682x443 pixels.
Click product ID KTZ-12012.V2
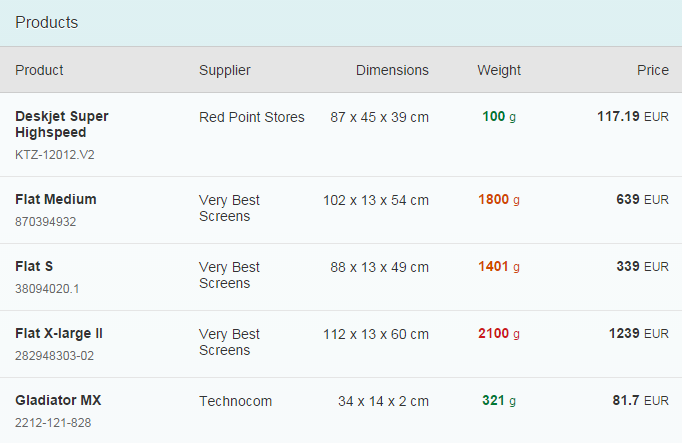55,155
